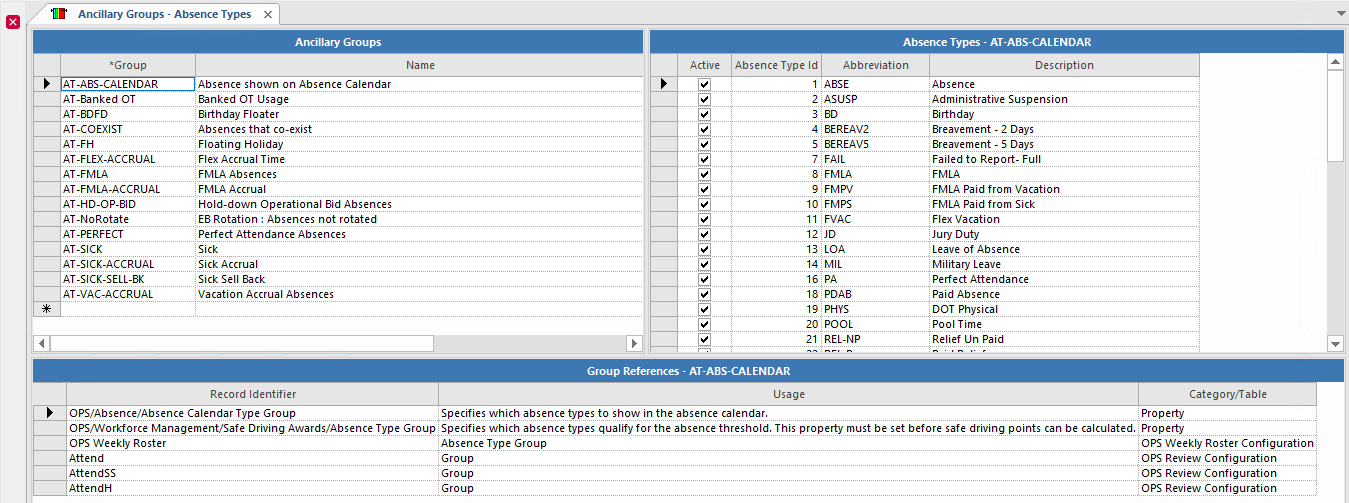Select the new-row asterisk in Ancillary Groups

46,309
